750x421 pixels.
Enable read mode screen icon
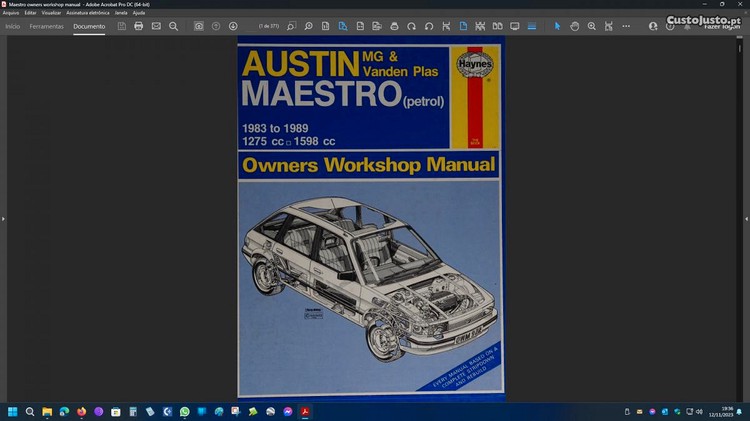coord(515,26)
